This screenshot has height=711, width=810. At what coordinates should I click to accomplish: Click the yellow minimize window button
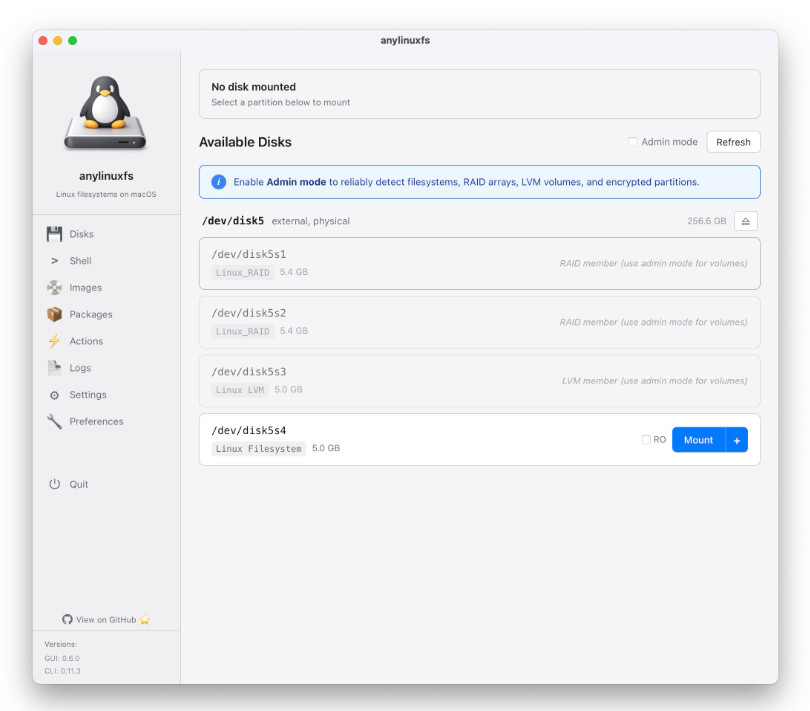pyautogui.click(x=58, y=40)
